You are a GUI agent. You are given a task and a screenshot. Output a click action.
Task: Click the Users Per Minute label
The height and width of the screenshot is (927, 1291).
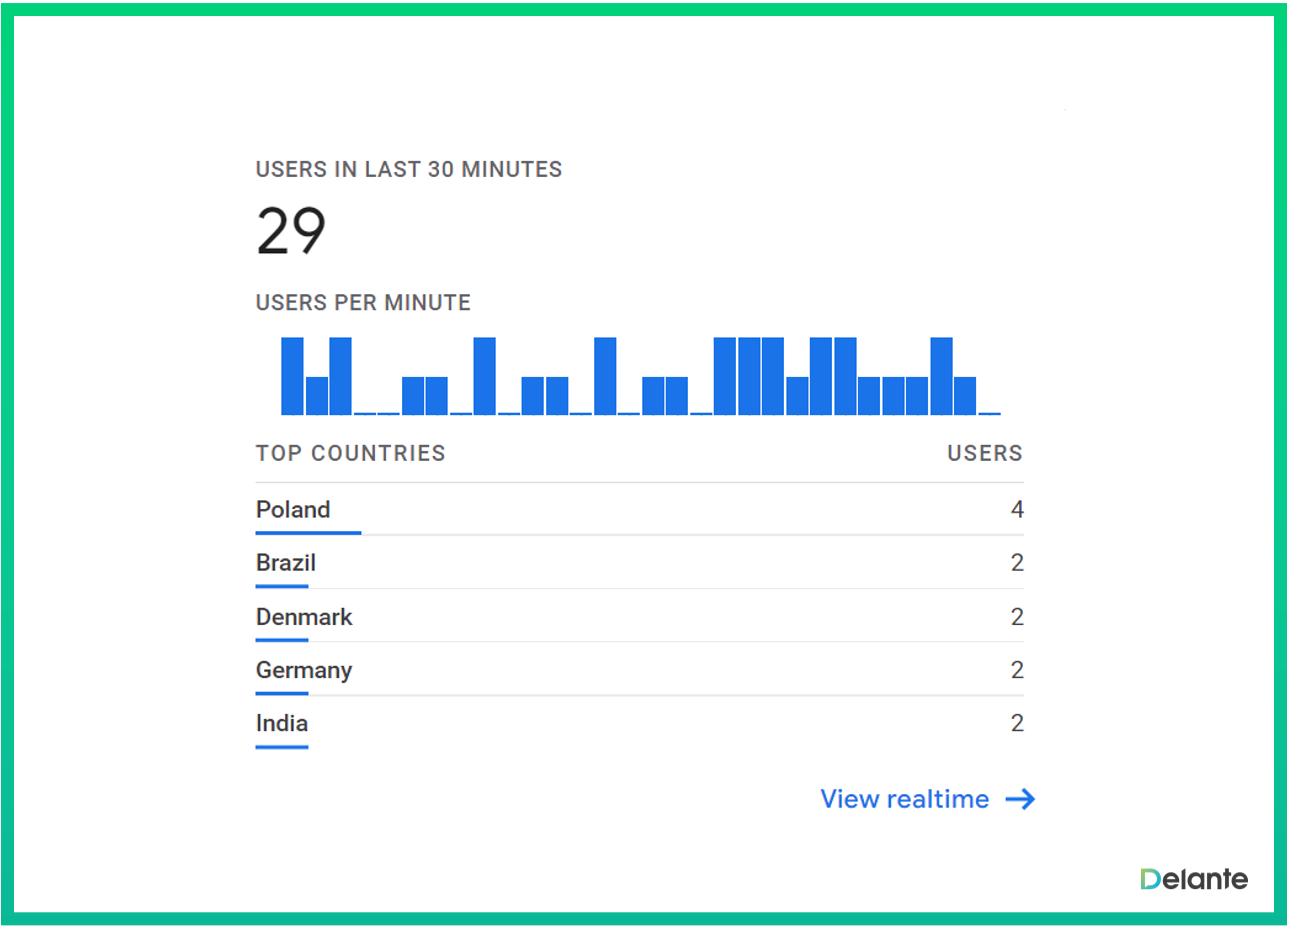tap(363, 303)
